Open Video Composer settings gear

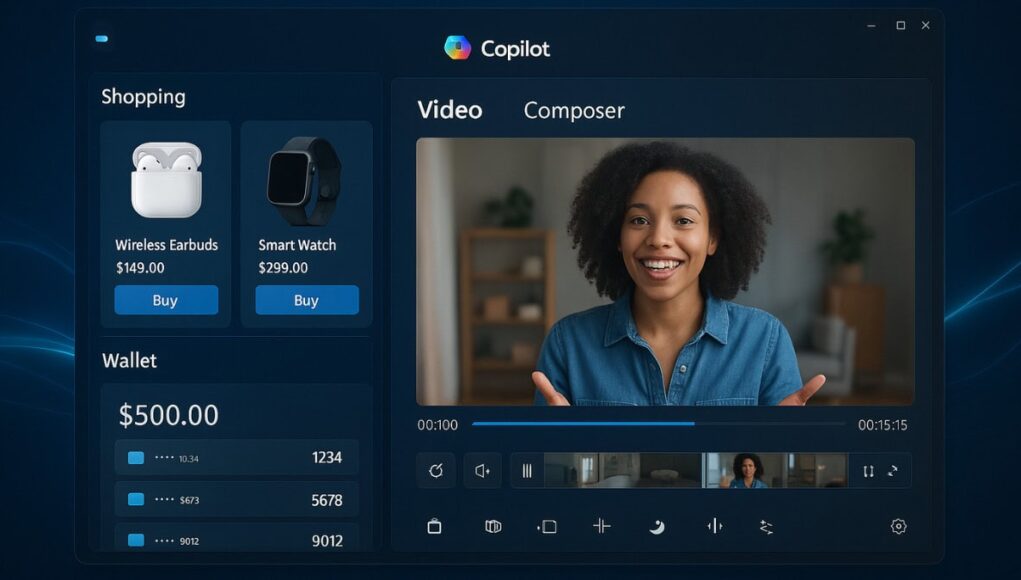point(898,525)
